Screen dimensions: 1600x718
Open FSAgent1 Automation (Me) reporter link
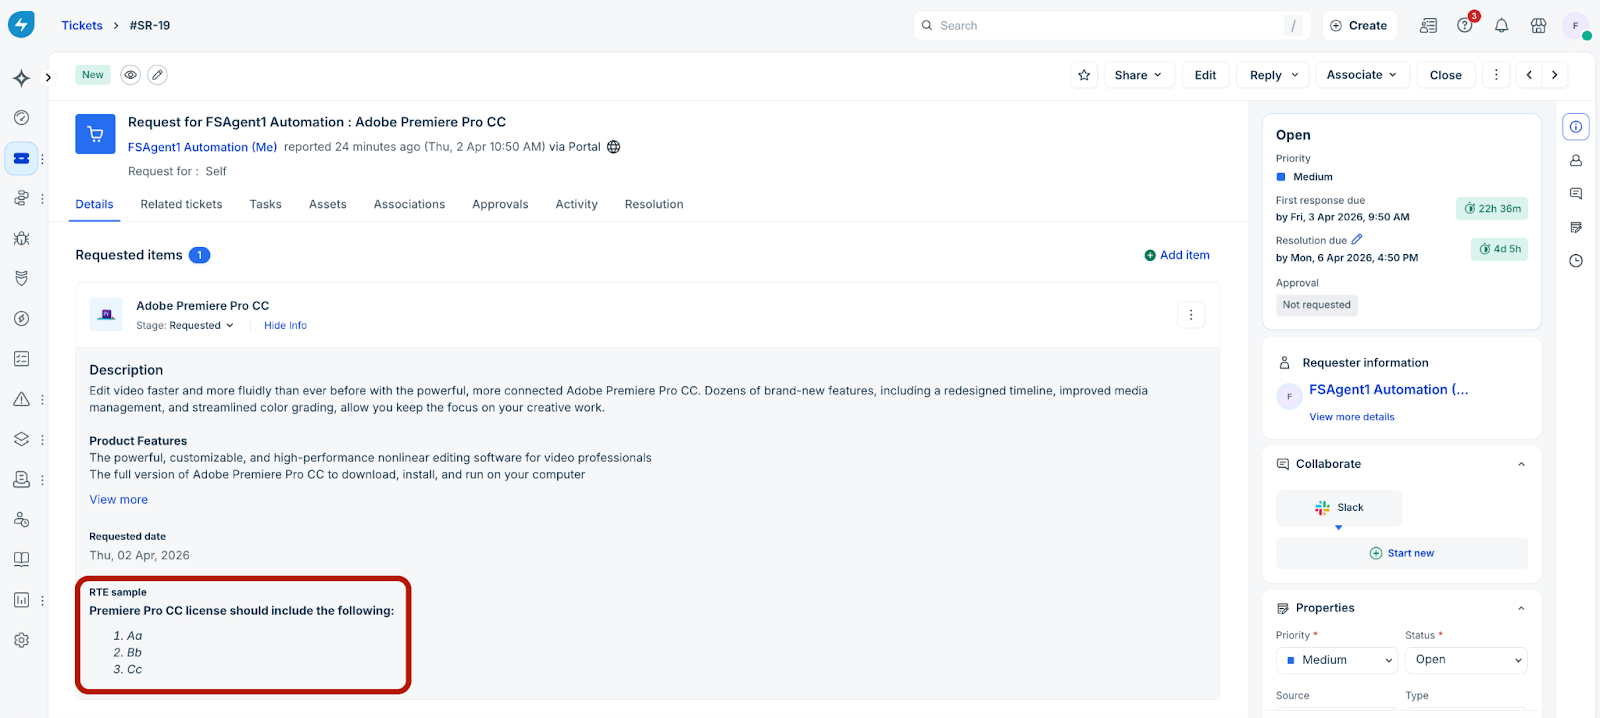(203, 147)
